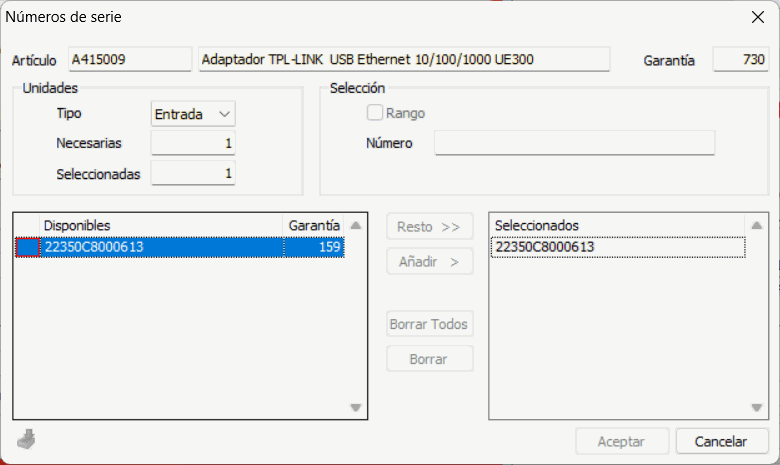780x465 pixels.
Task: Click the article description field
Action: (404, 60)
